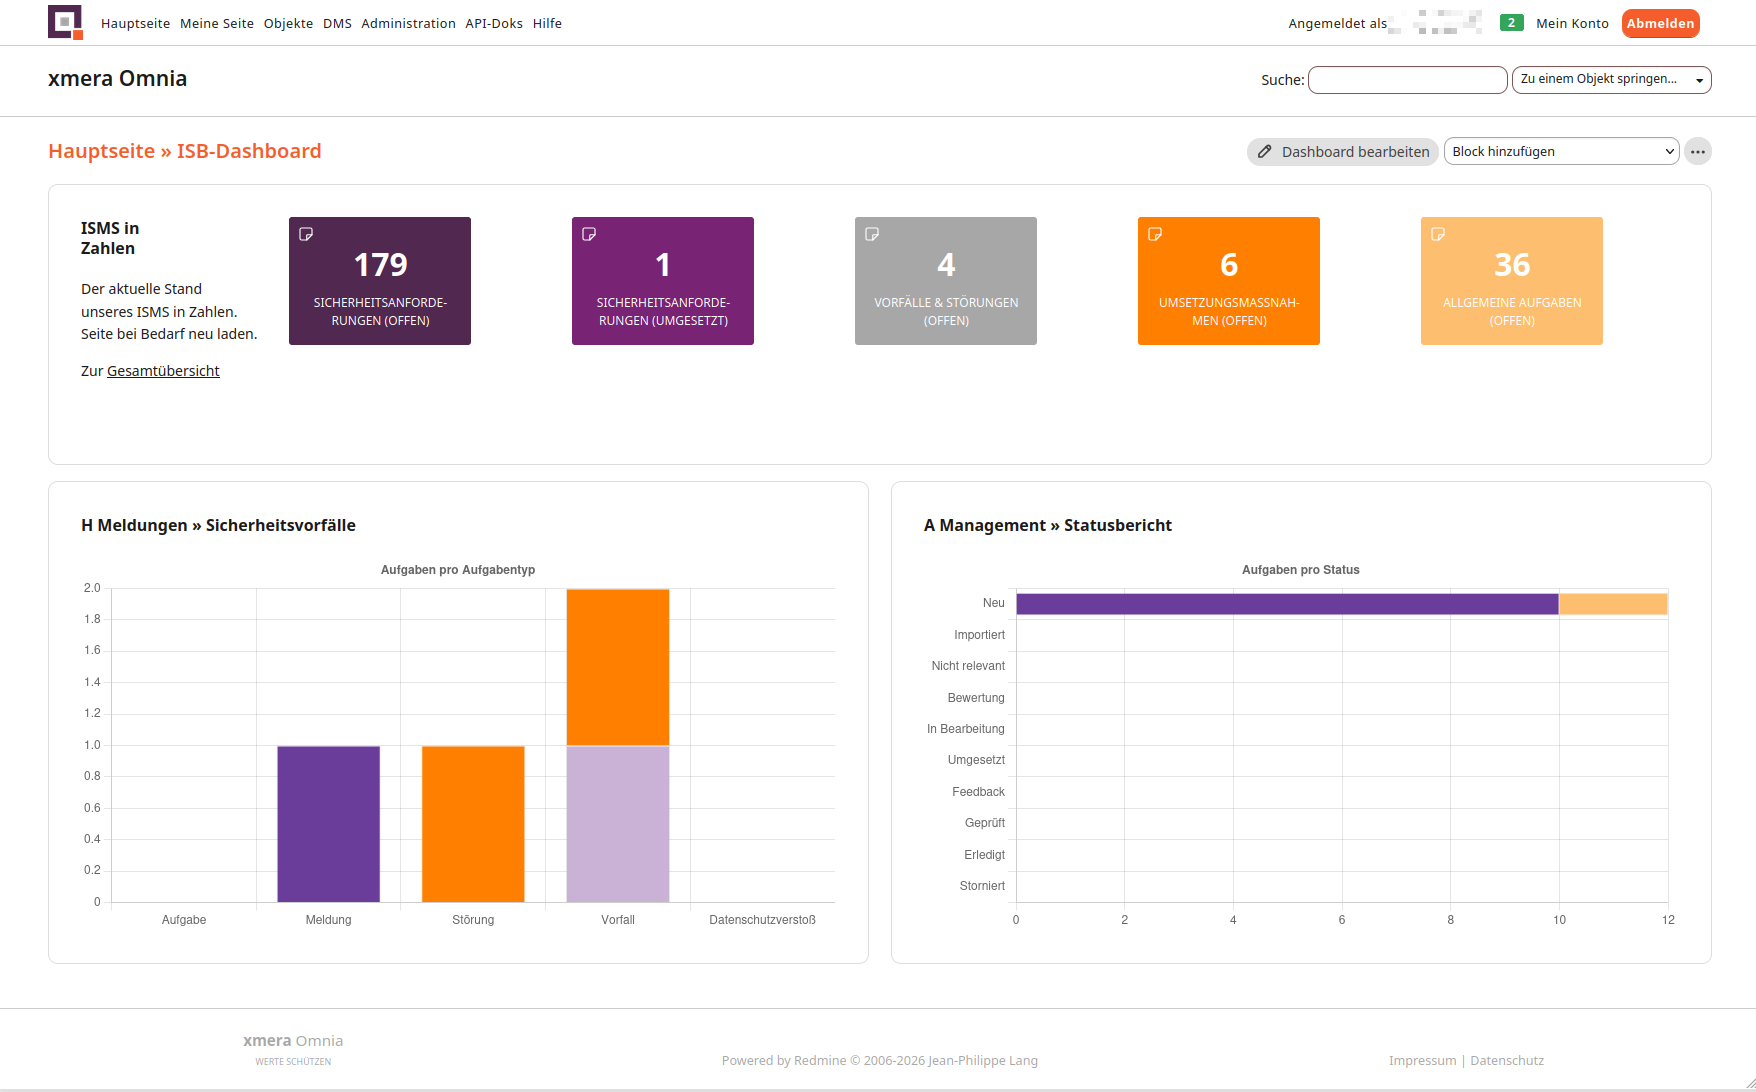1756x1092 pixels.
Task: Go to Meine Seite
Action: (217, 23)
